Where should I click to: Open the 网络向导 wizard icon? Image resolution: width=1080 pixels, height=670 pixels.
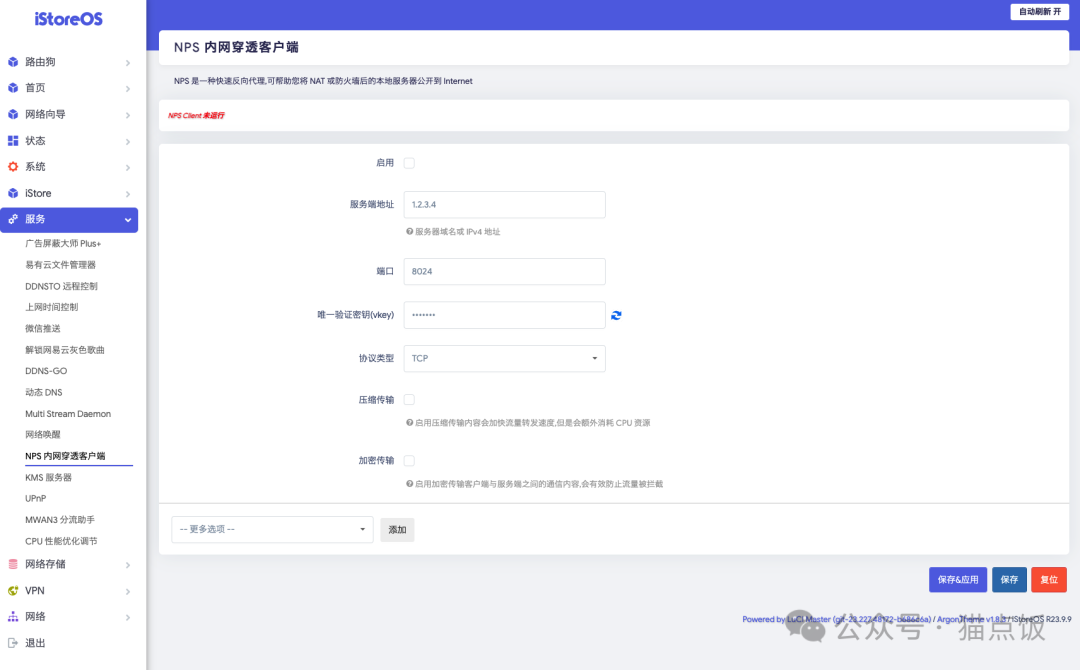12,114
